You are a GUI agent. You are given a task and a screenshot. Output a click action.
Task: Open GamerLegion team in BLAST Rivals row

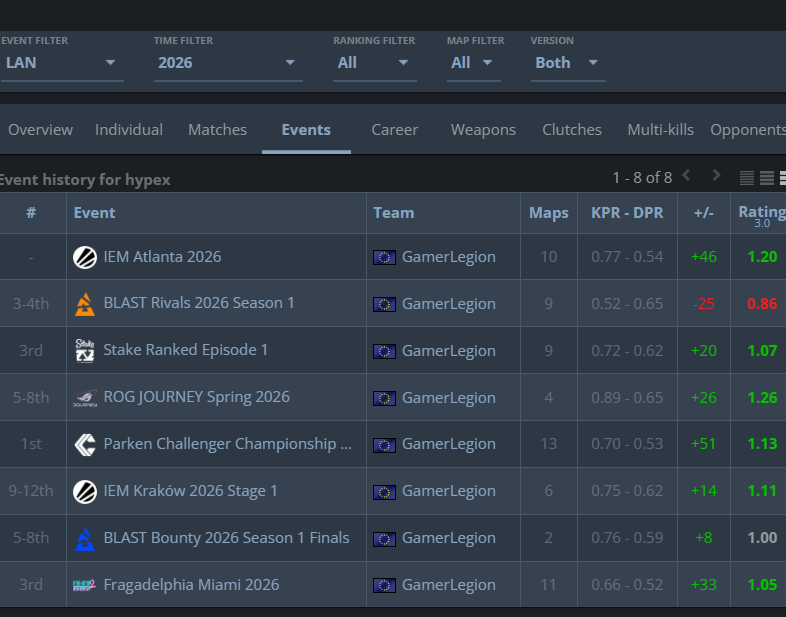(x=449, y=304)
